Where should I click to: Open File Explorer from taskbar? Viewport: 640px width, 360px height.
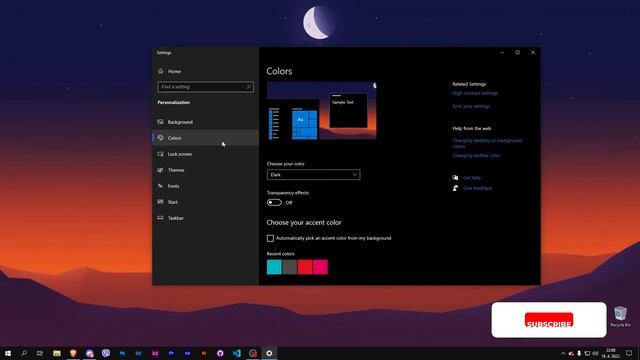click(57, 353)
